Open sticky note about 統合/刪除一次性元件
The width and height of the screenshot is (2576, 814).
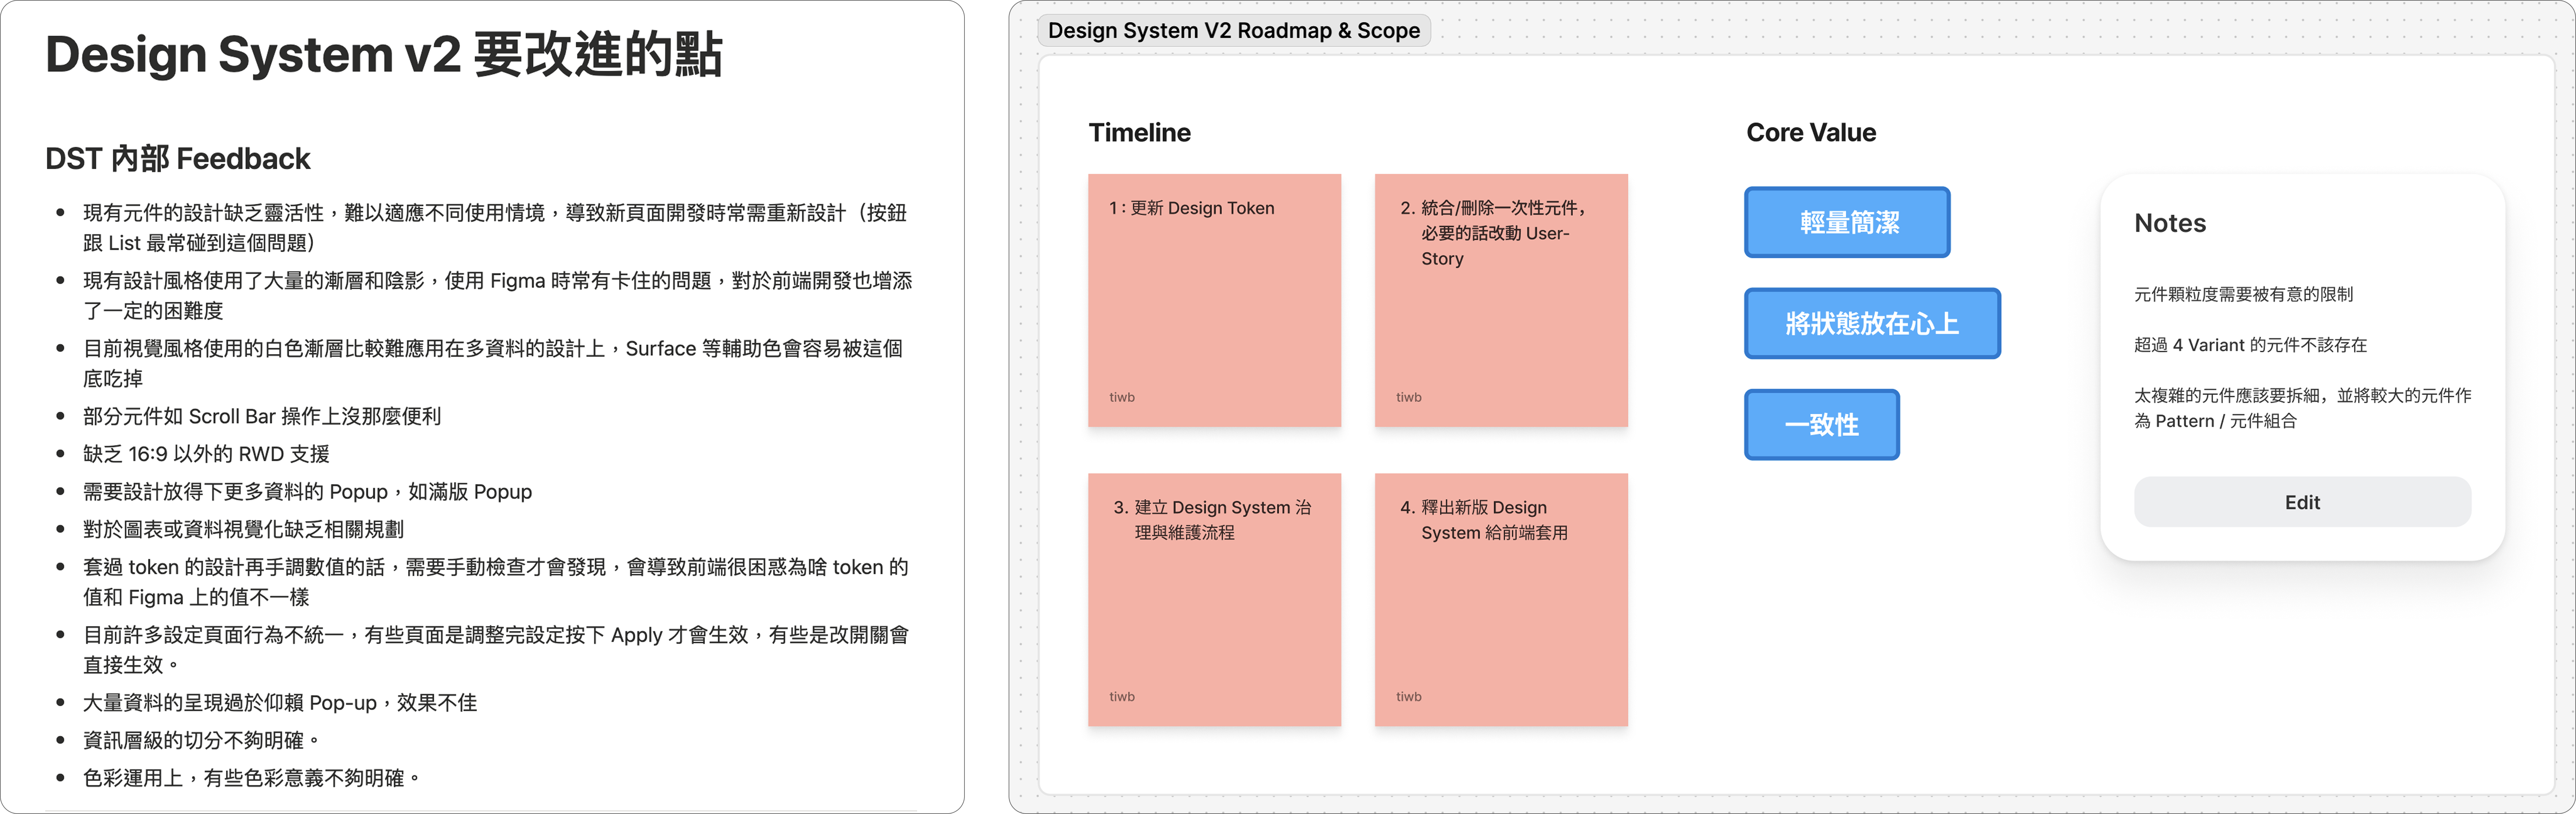(1501, 300)
